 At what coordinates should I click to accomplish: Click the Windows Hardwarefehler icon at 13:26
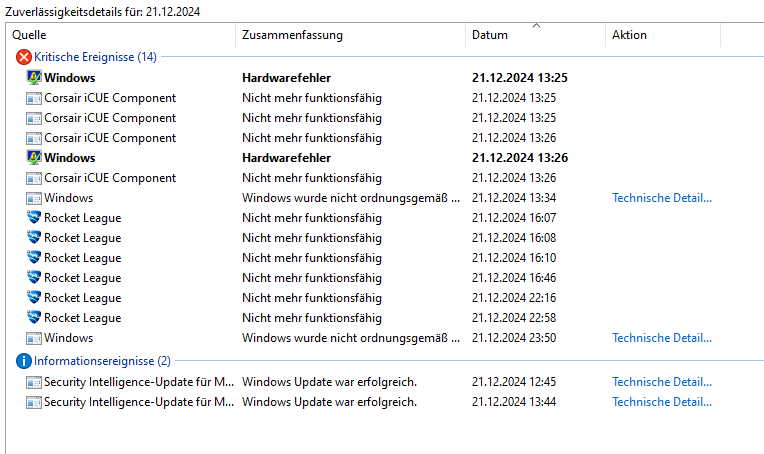click(34, 158)
